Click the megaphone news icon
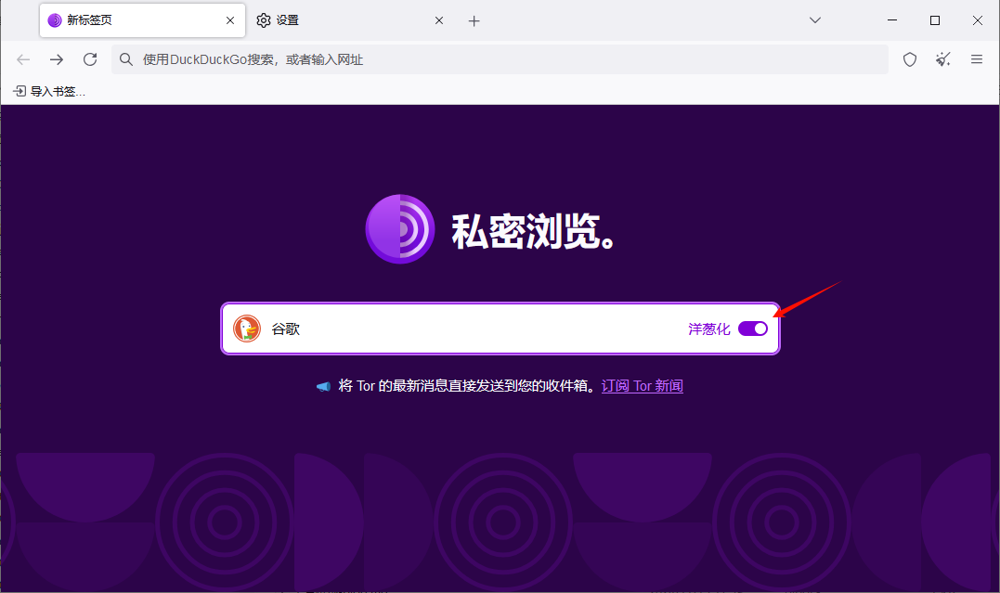The width and height of the screenshot is (1000, 593). pyautogui.click(x=323, y=387)
